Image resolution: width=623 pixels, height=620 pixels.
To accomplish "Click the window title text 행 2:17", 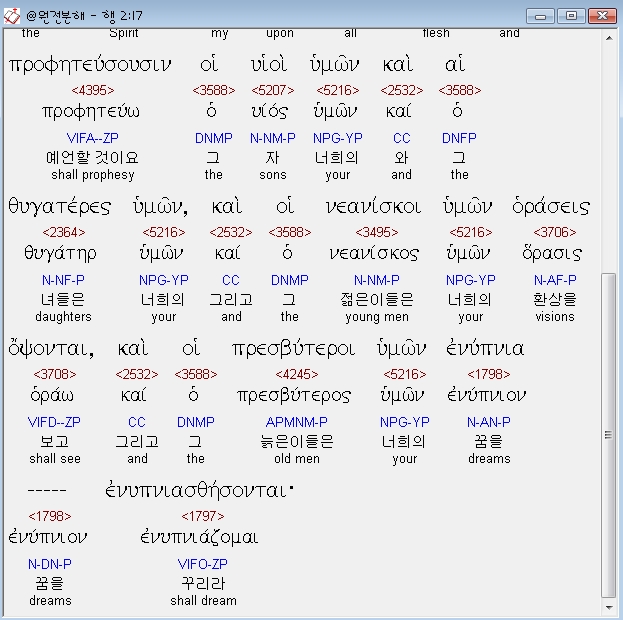I will (122, 16).
